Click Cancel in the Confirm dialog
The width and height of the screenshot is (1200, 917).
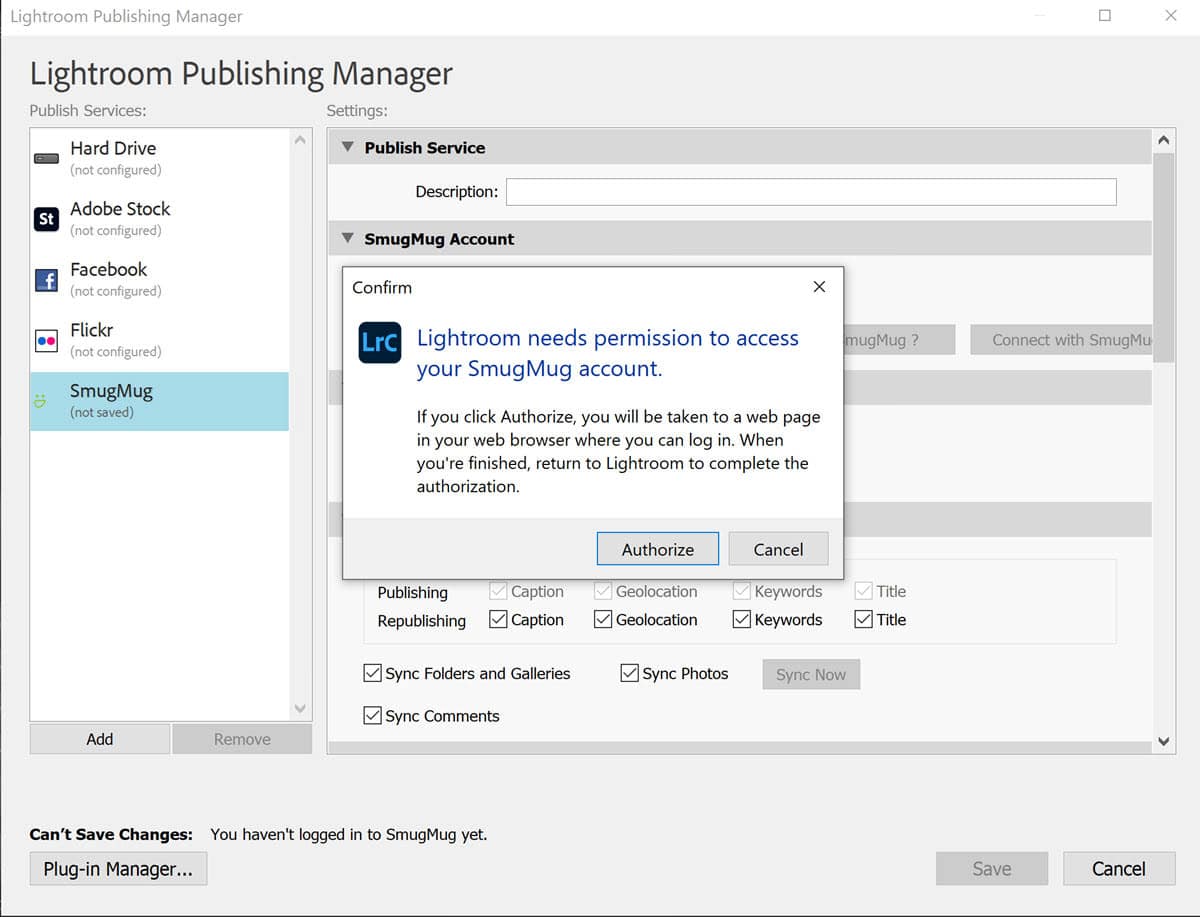click(x=778, y=549)
